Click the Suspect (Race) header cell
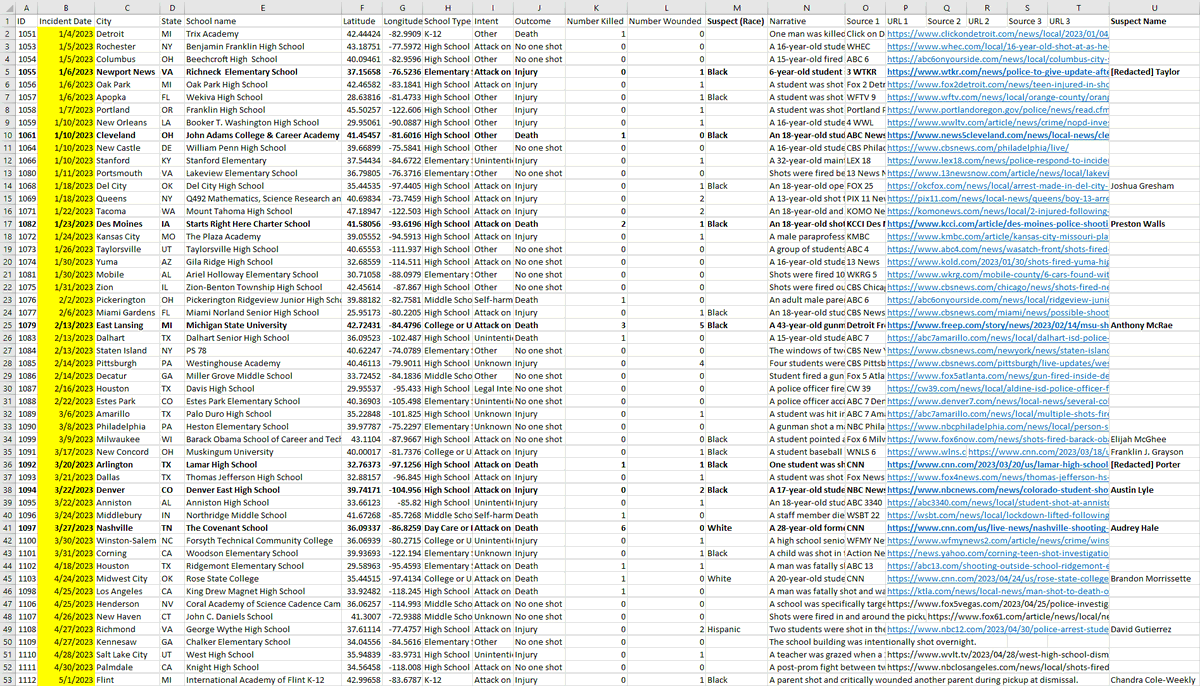This screenshot has height=686, width=1200. click(x=737, y=20)
